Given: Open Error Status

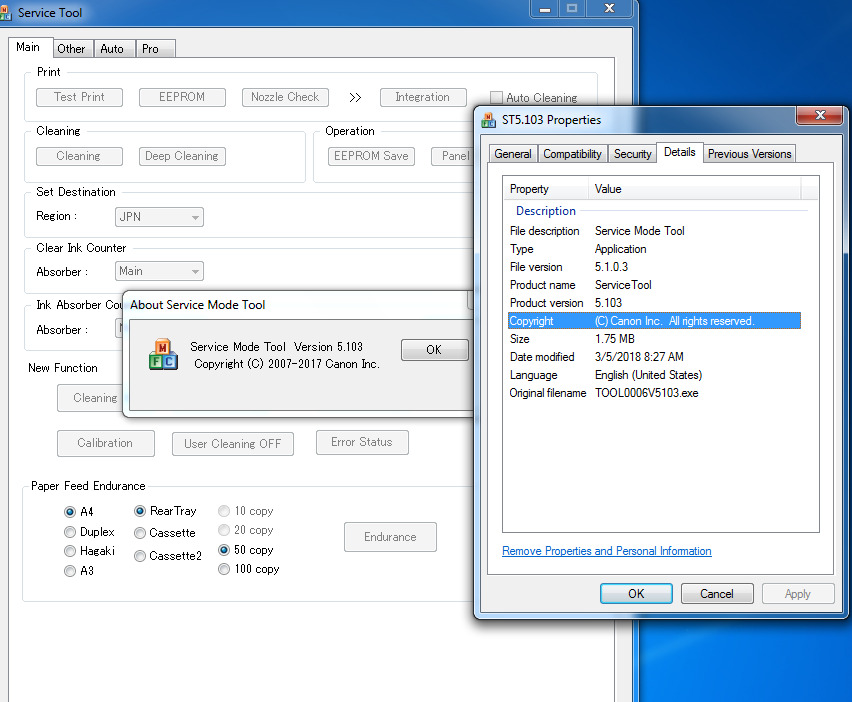Looking at the screenshot, I should coord(362,442).
